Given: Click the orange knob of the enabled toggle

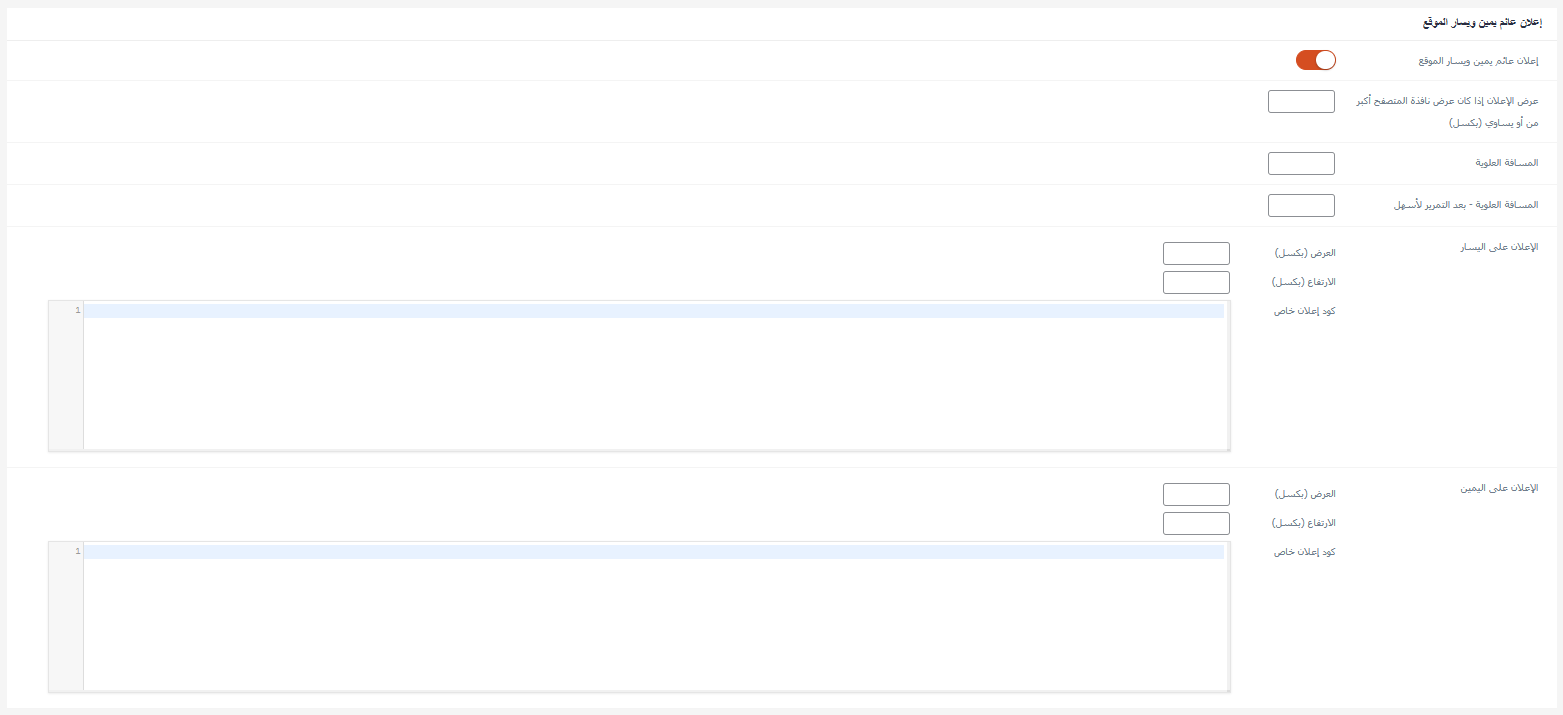Looking at the screenshot, I should point(1324,60).
